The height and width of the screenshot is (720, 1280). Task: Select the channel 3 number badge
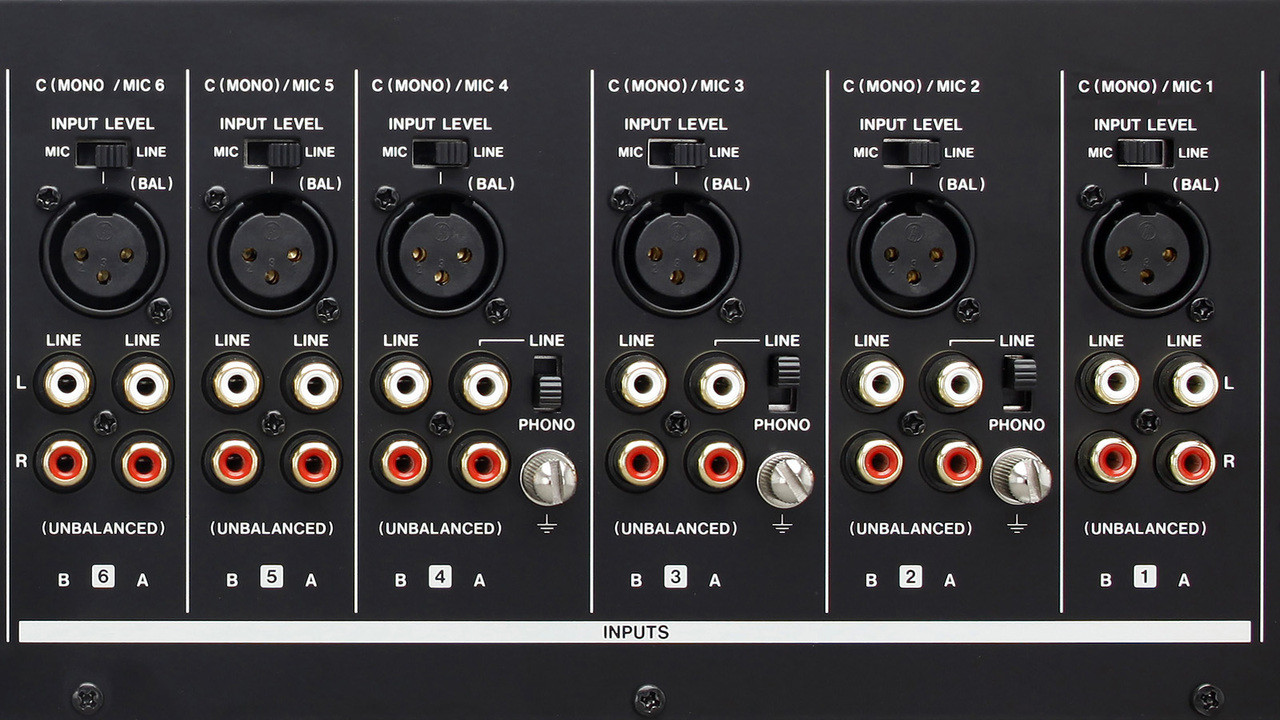click(x=675, y=577)
